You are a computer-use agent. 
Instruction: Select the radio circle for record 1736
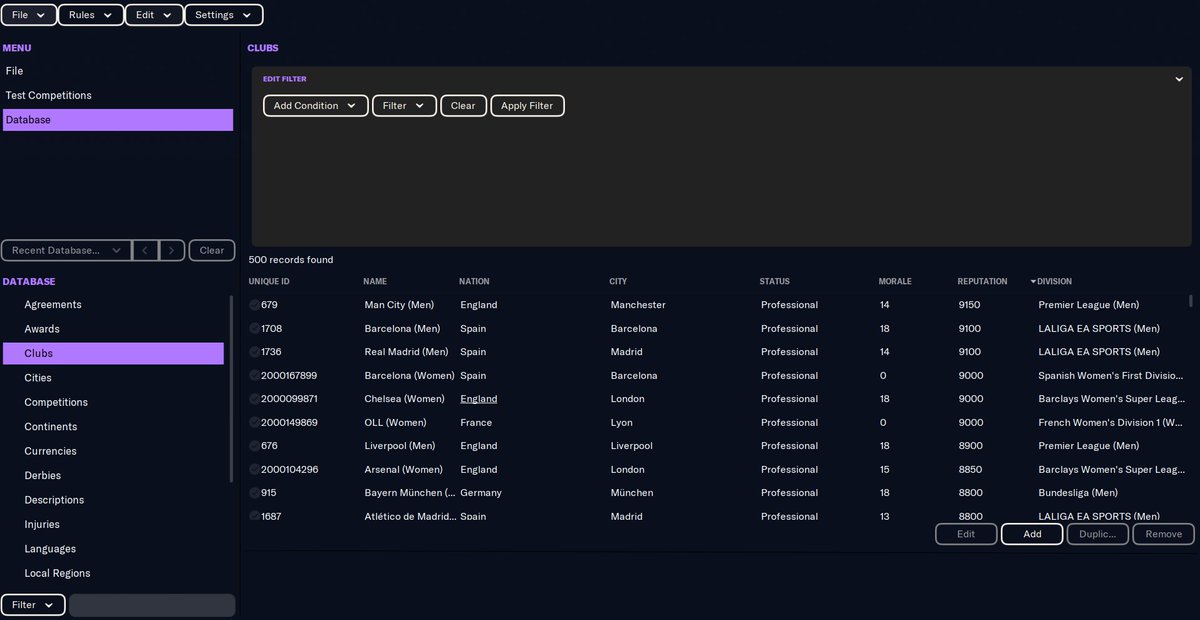point(254,352)
